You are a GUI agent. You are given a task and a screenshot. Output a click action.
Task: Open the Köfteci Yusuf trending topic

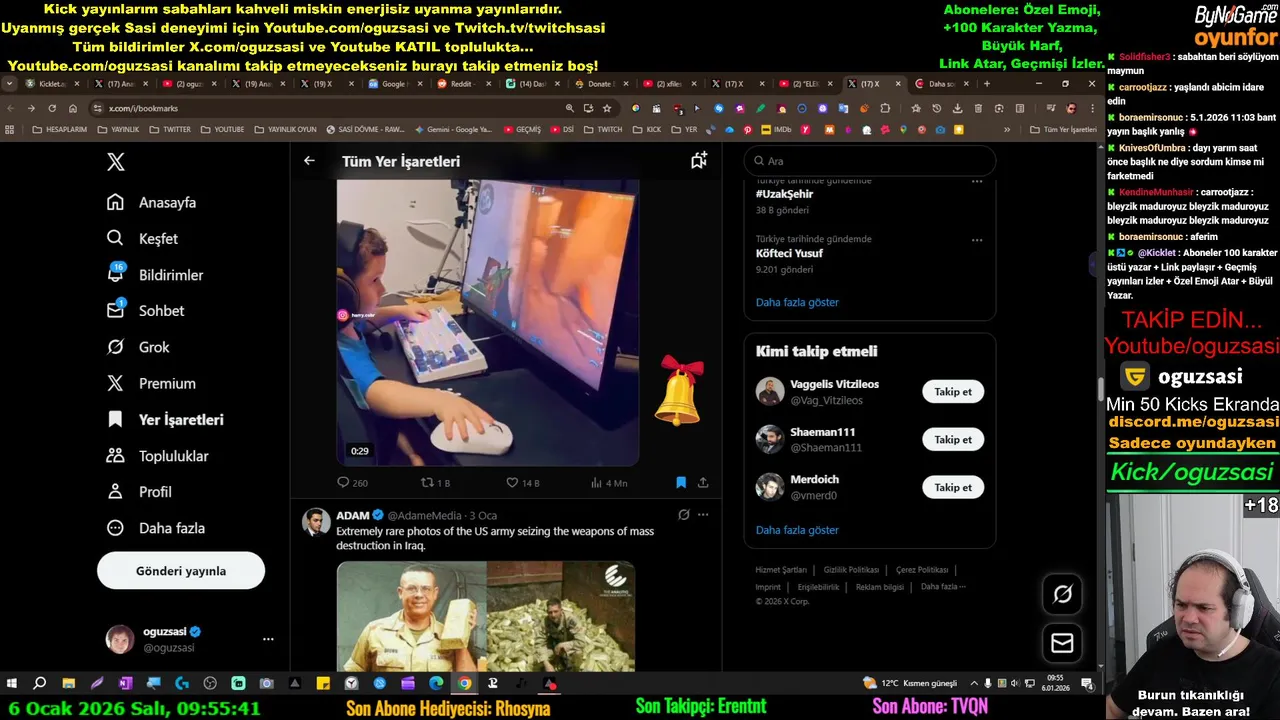click(x=789, y=254)
